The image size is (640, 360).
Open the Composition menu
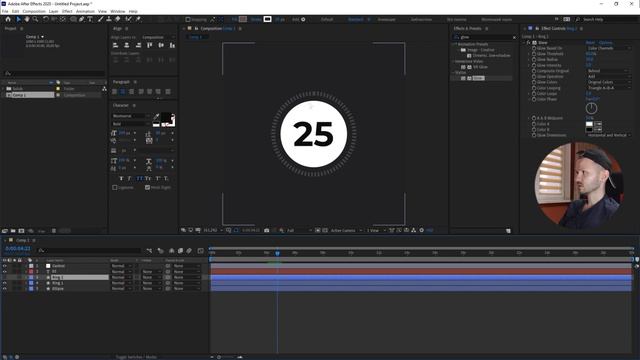pos(34,11)
